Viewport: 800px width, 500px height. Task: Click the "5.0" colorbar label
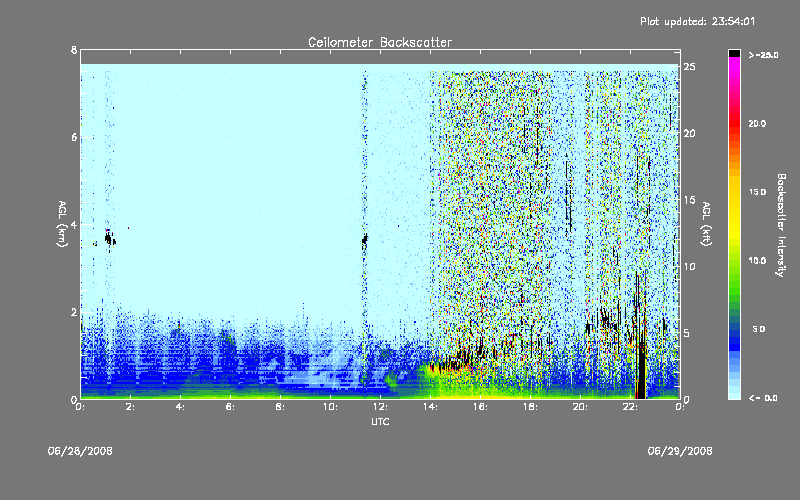pos(759,329)
